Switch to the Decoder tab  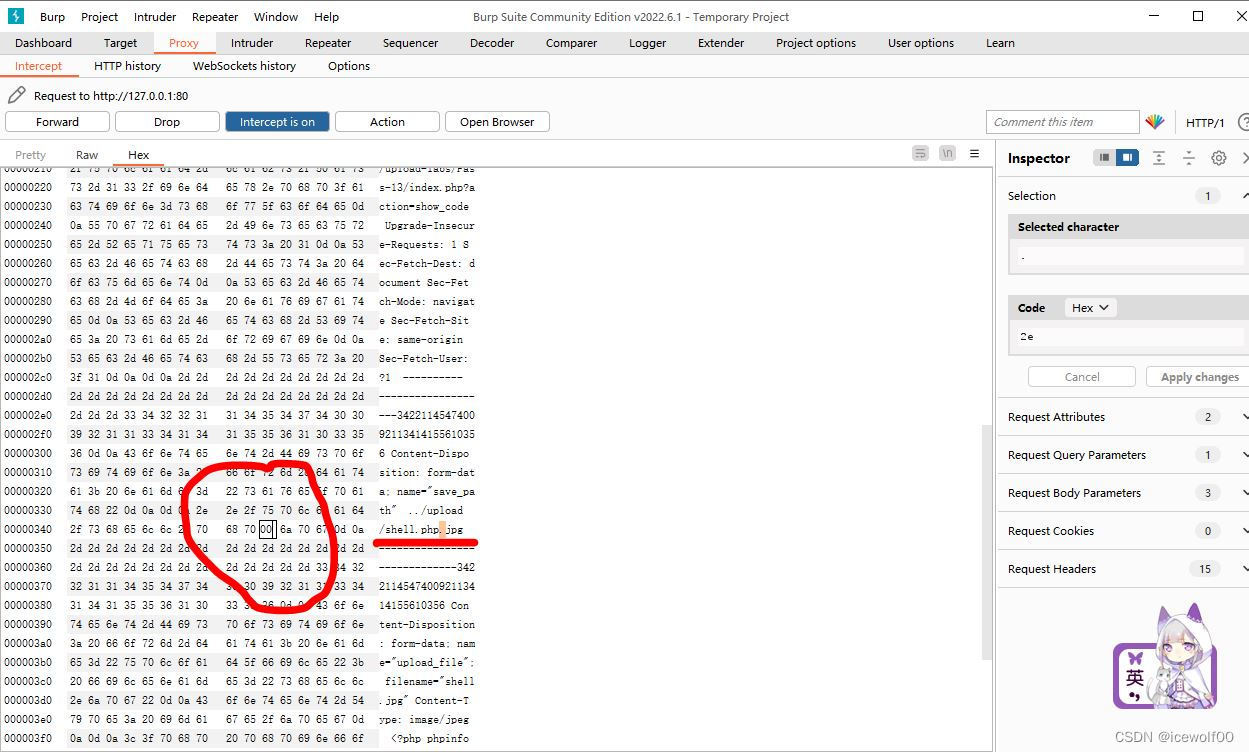(x=492, y=43)
